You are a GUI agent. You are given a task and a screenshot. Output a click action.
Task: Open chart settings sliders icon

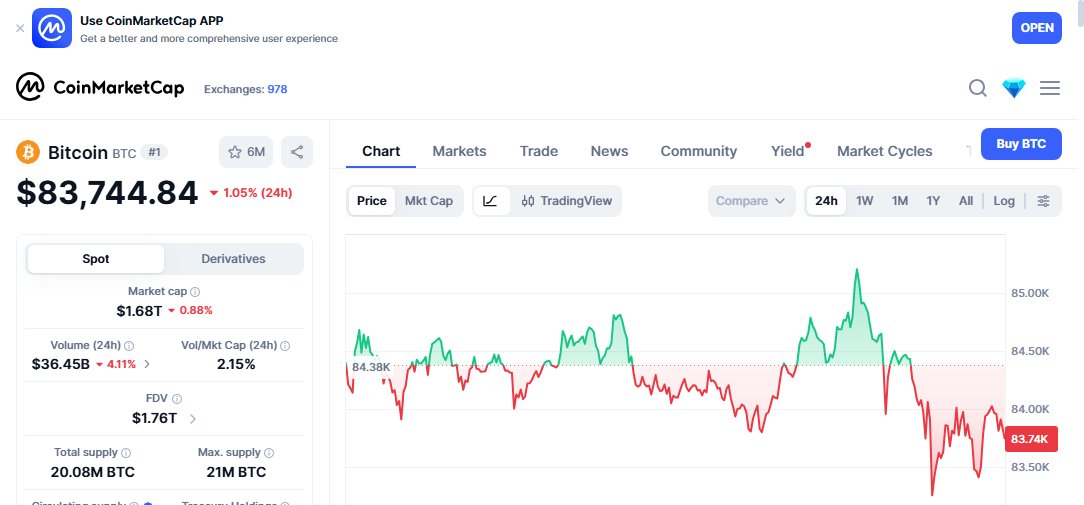click(x=1043, y=201)
